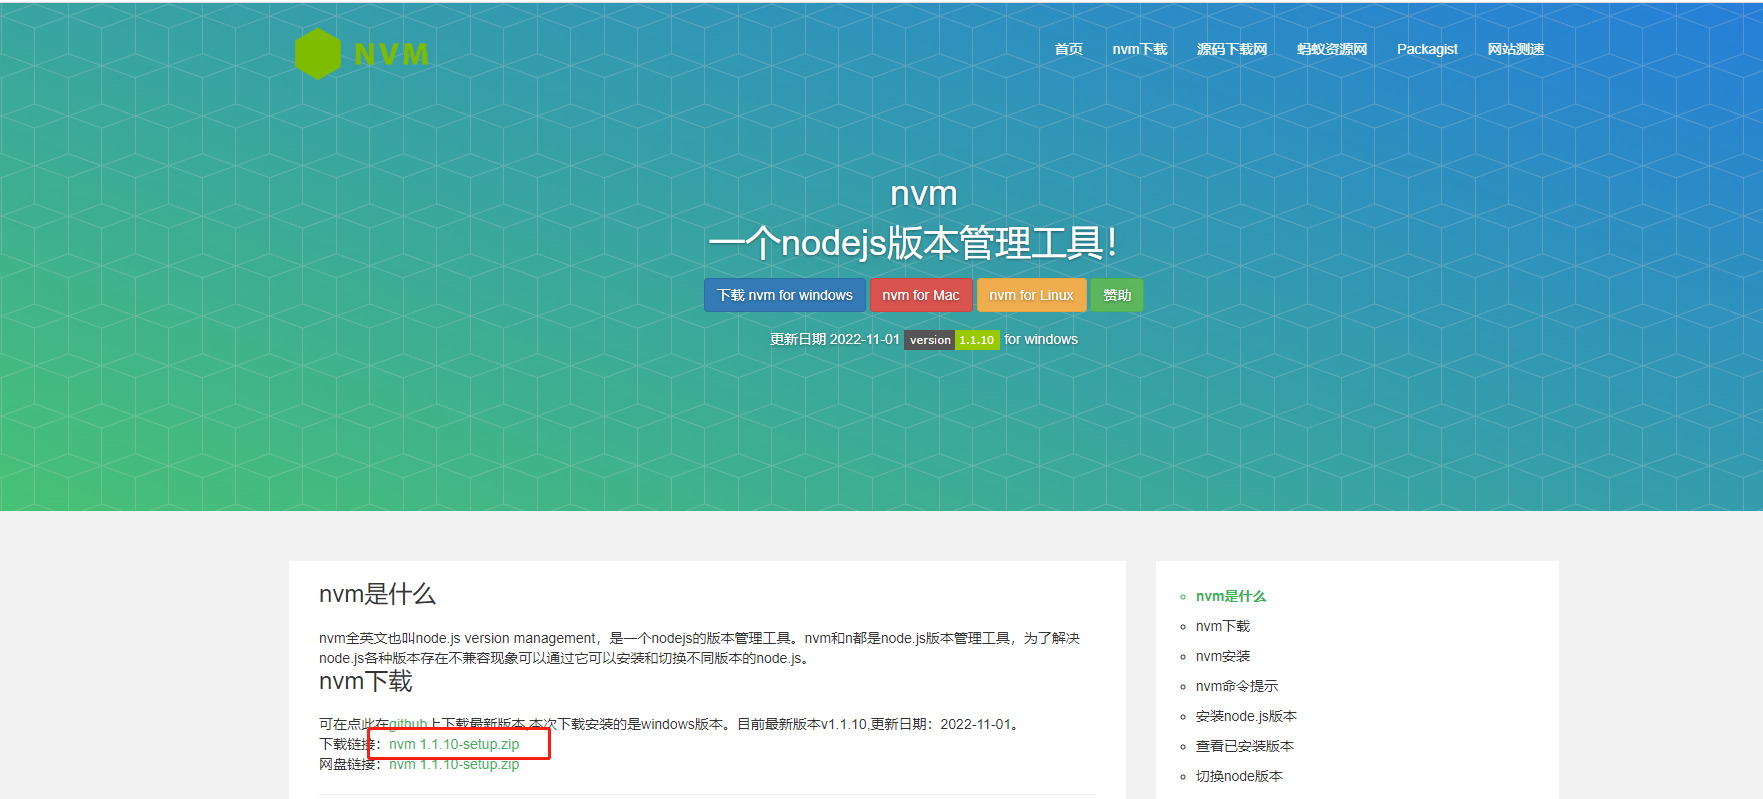This screenshot has width=1763, height=799.
Task: Click the 下载链接 nvm 1.1.10-setup.zip link
Action: tap(454, 744)
